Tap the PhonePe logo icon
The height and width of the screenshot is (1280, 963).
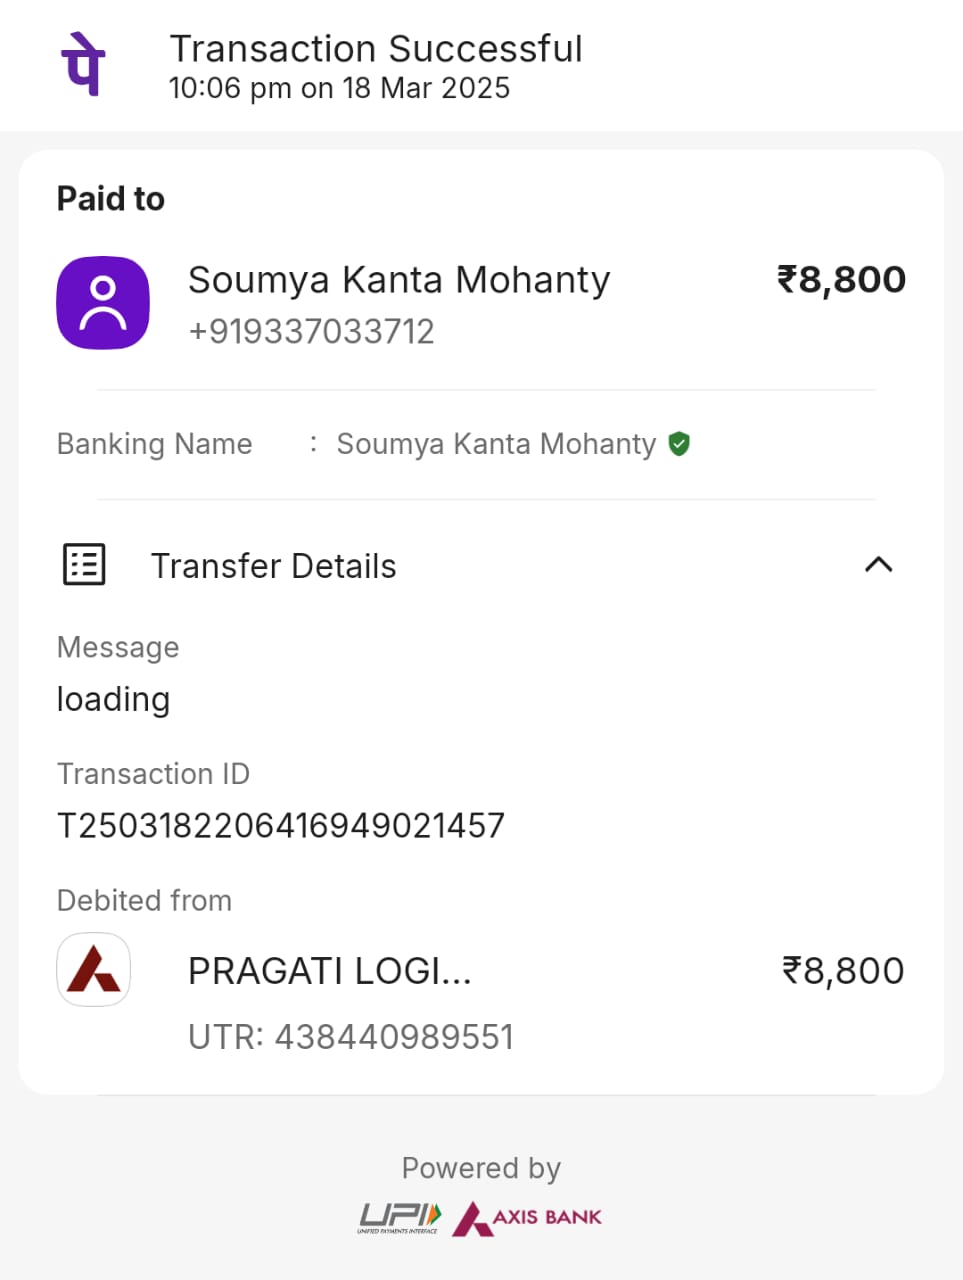tap(84, 64)
